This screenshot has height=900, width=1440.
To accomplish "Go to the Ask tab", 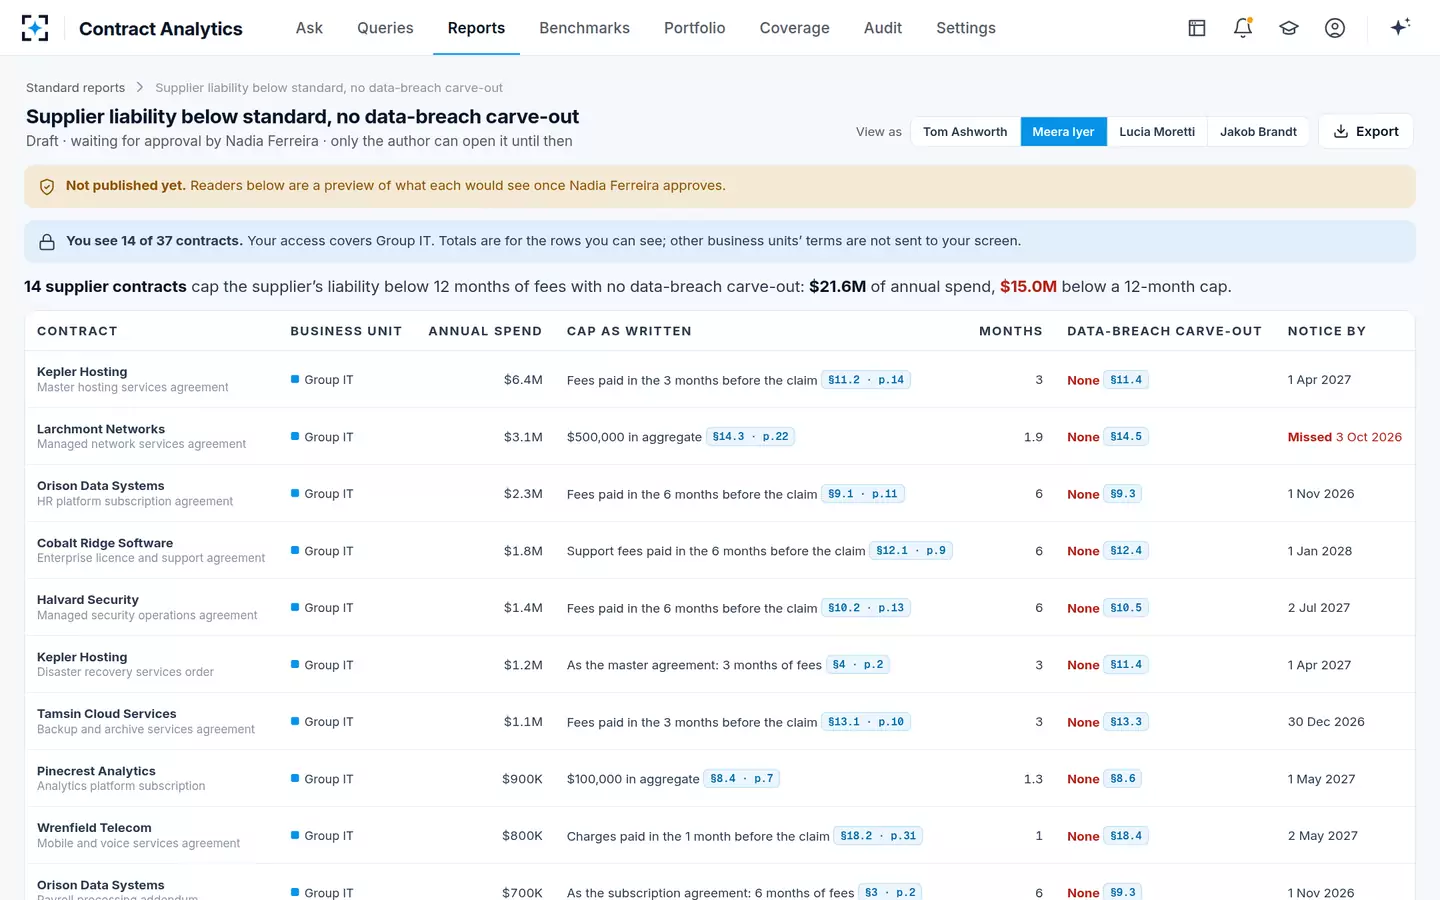I will (x=309, y=28).
